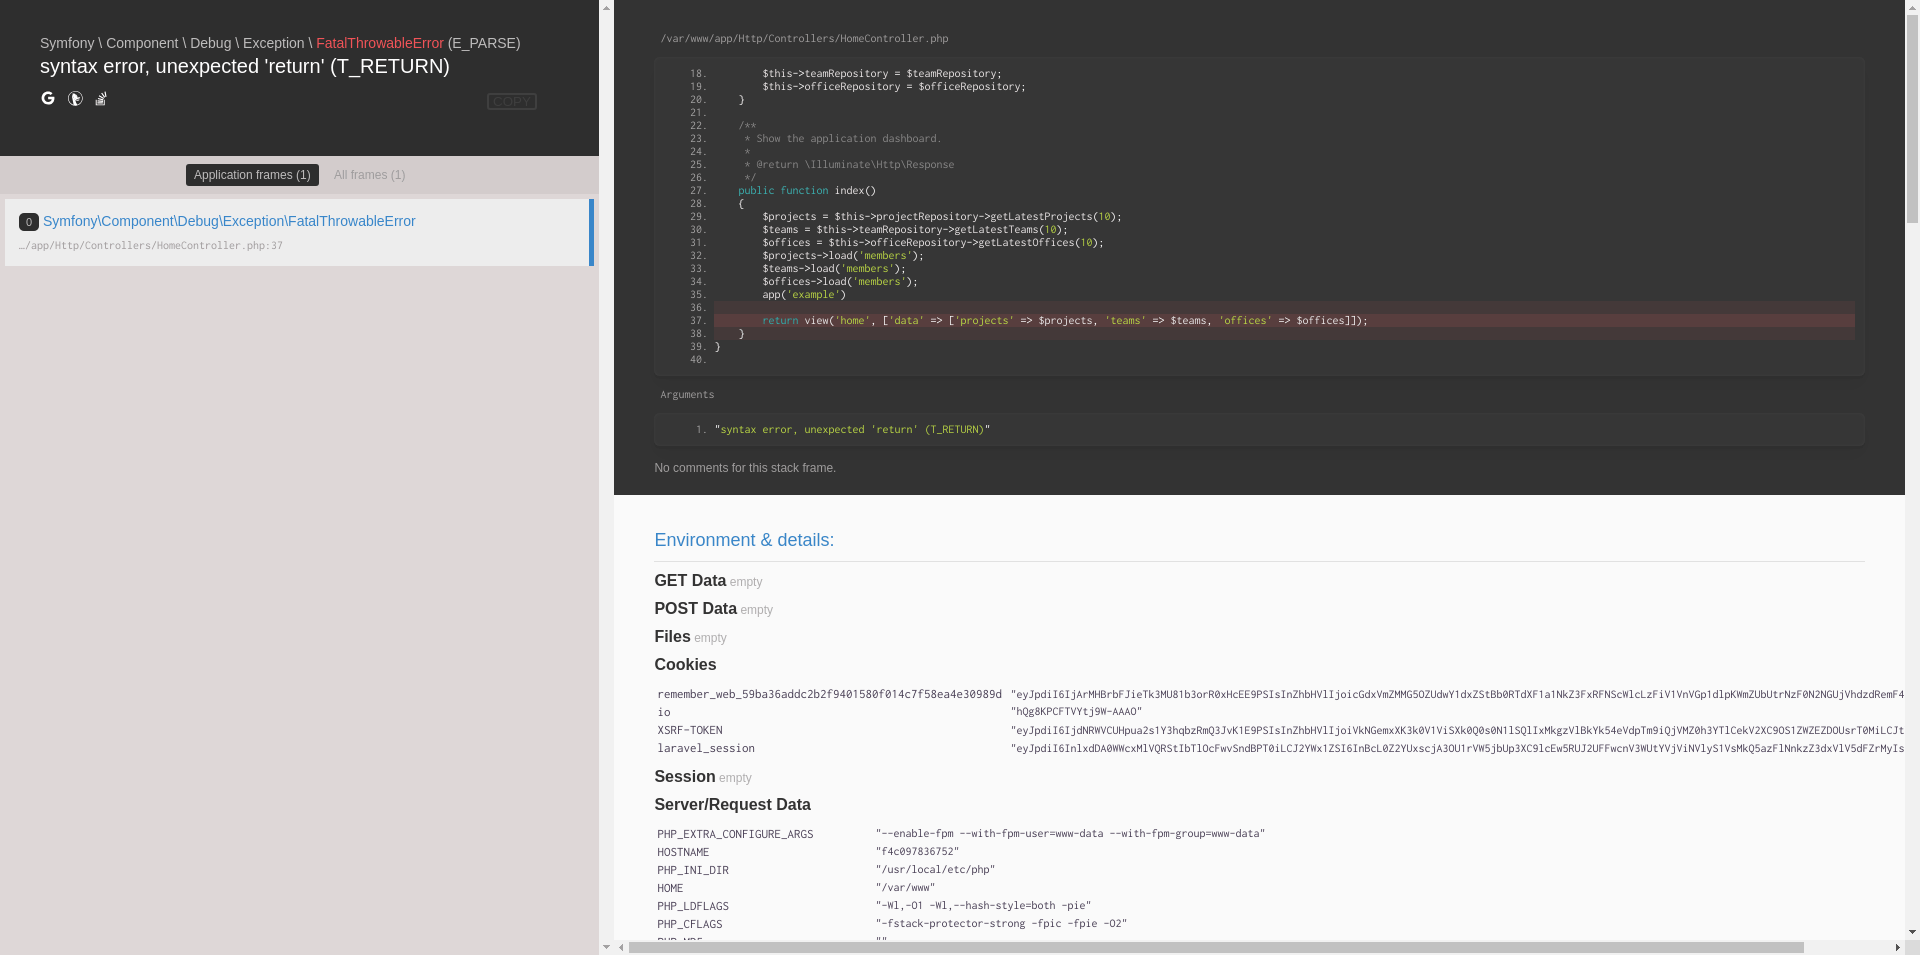
Task: Select stack frame 0 for HomeController.php
Action: (x=229, y=221)
